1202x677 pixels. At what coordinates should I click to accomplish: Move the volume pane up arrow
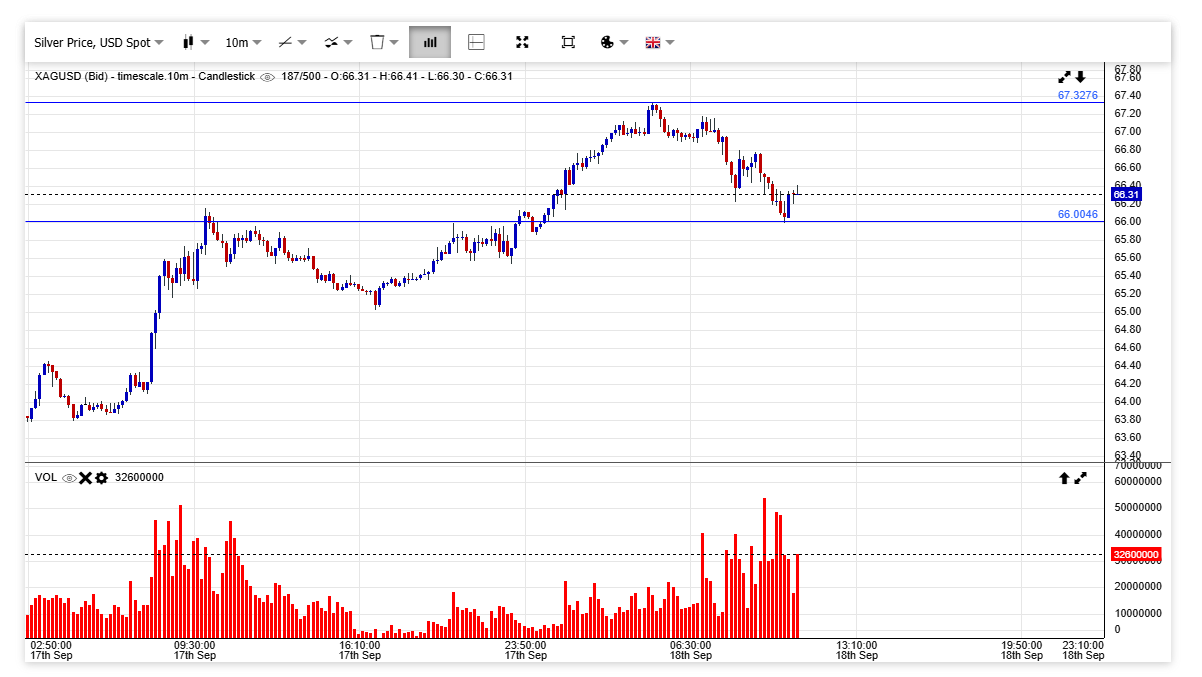tap(1064, 478)
